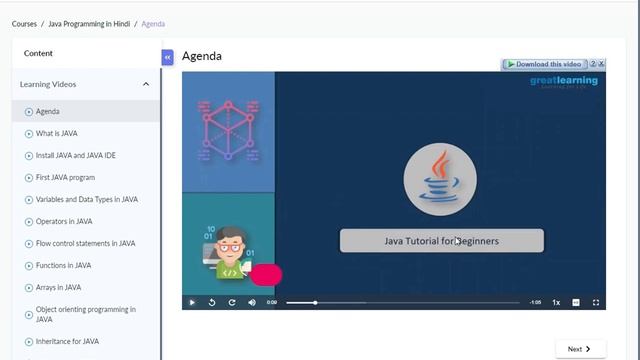The image size is (640, 360).
Task: Skip forward with the forward-arrow icon
Action: [232, 302]
